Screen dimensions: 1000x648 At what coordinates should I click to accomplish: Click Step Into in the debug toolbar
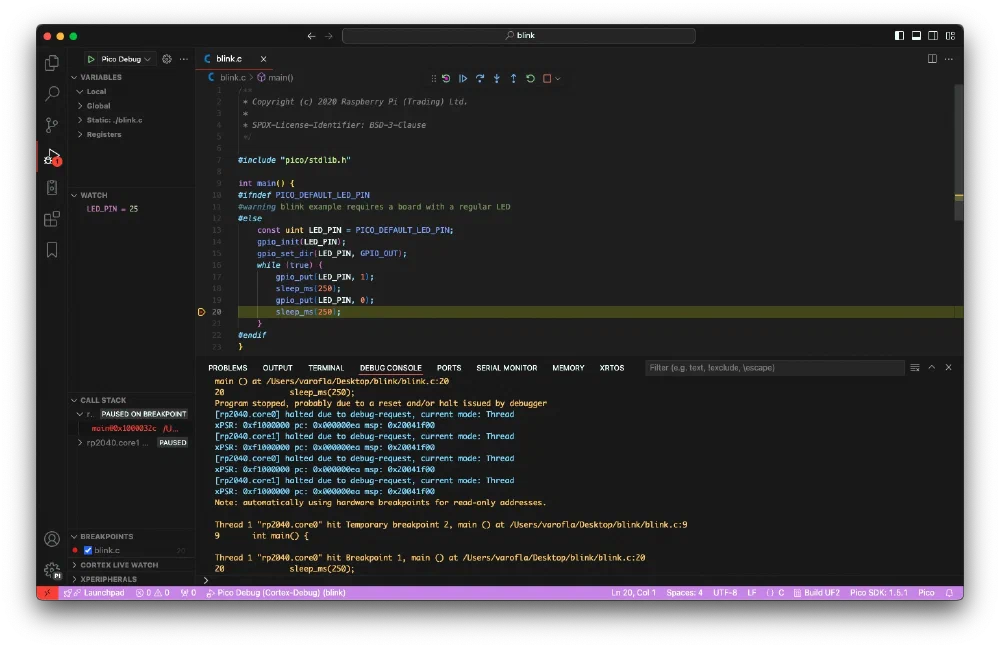click(x=497, y=78)
